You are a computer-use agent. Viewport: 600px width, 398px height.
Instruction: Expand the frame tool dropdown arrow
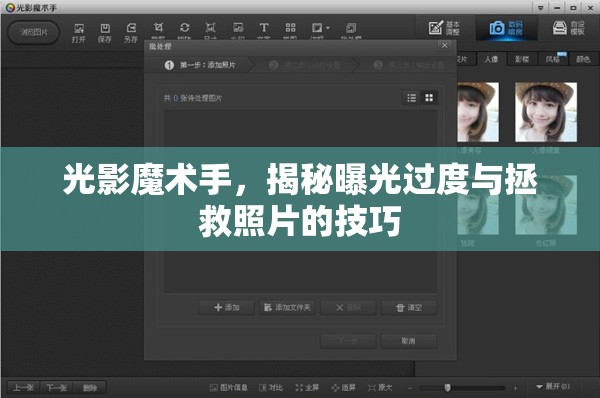click(x=328, y=28)
